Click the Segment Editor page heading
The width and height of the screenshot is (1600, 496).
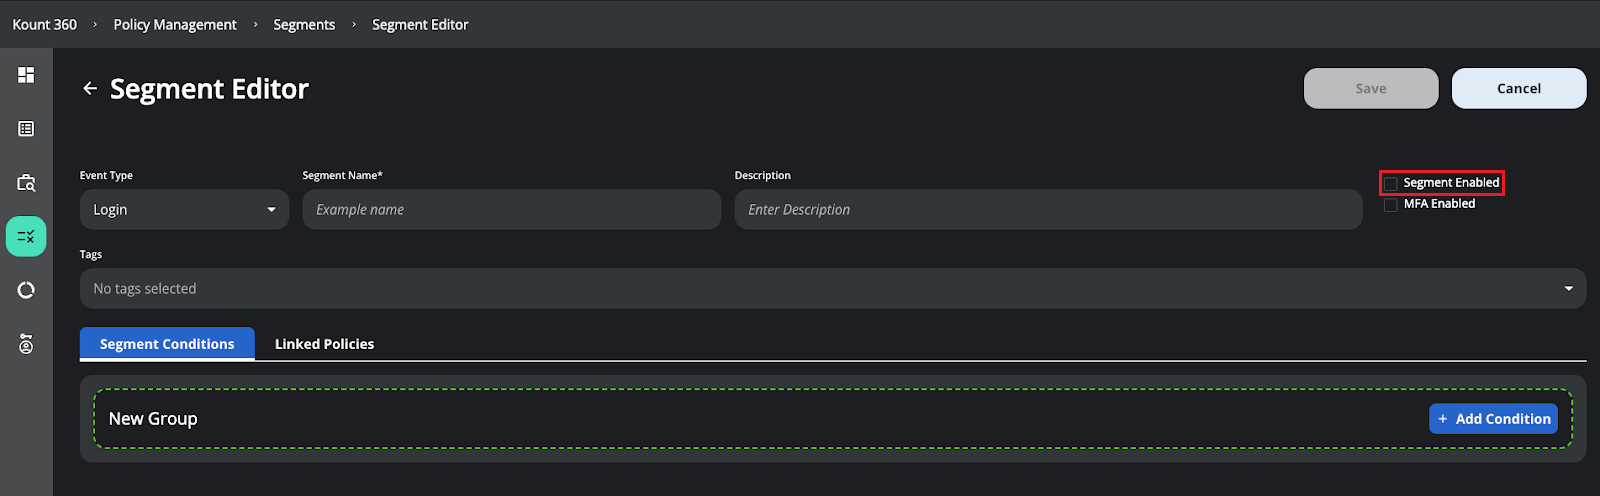click(x=209, y=89)
